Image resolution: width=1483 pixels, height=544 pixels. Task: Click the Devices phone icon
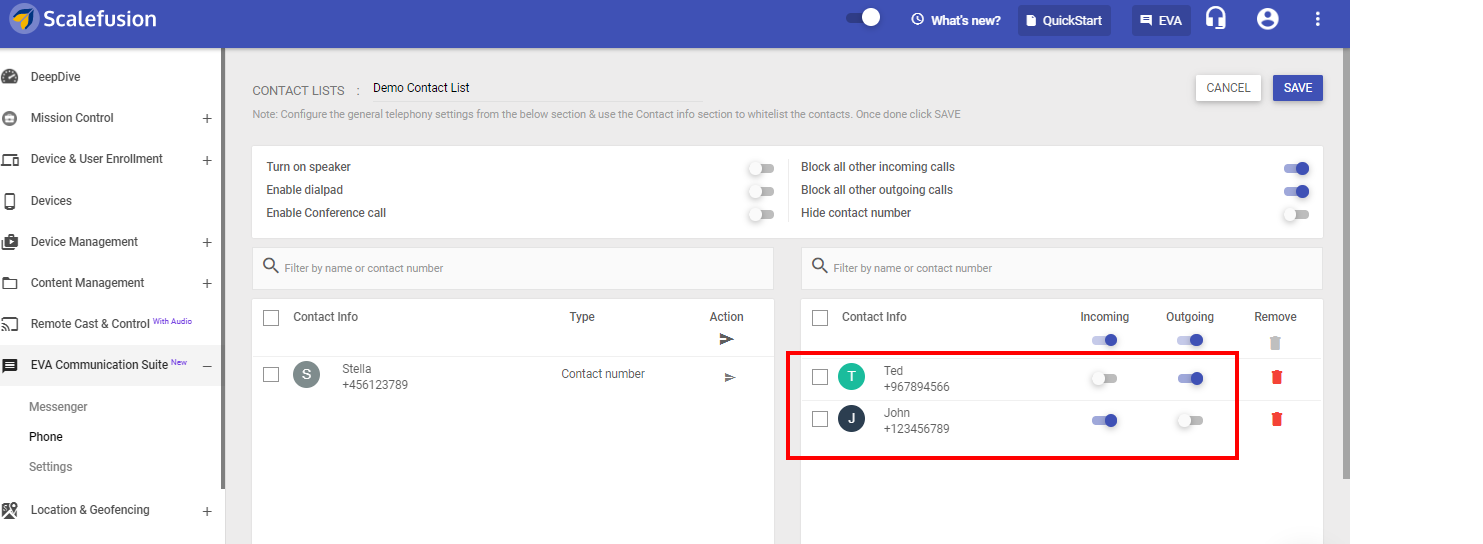[x=10, y=201]
